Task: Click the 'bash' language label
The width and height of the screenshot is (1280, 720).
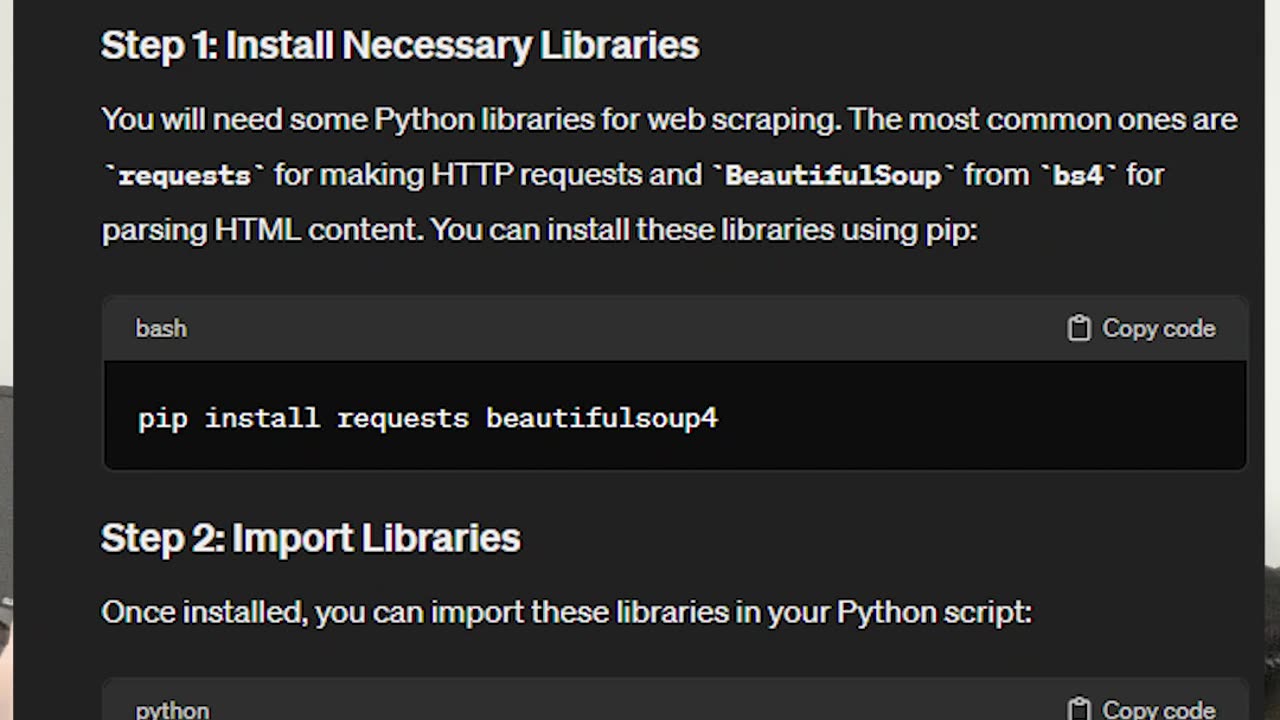Action: pyautogui.click(x=161, y=328)
